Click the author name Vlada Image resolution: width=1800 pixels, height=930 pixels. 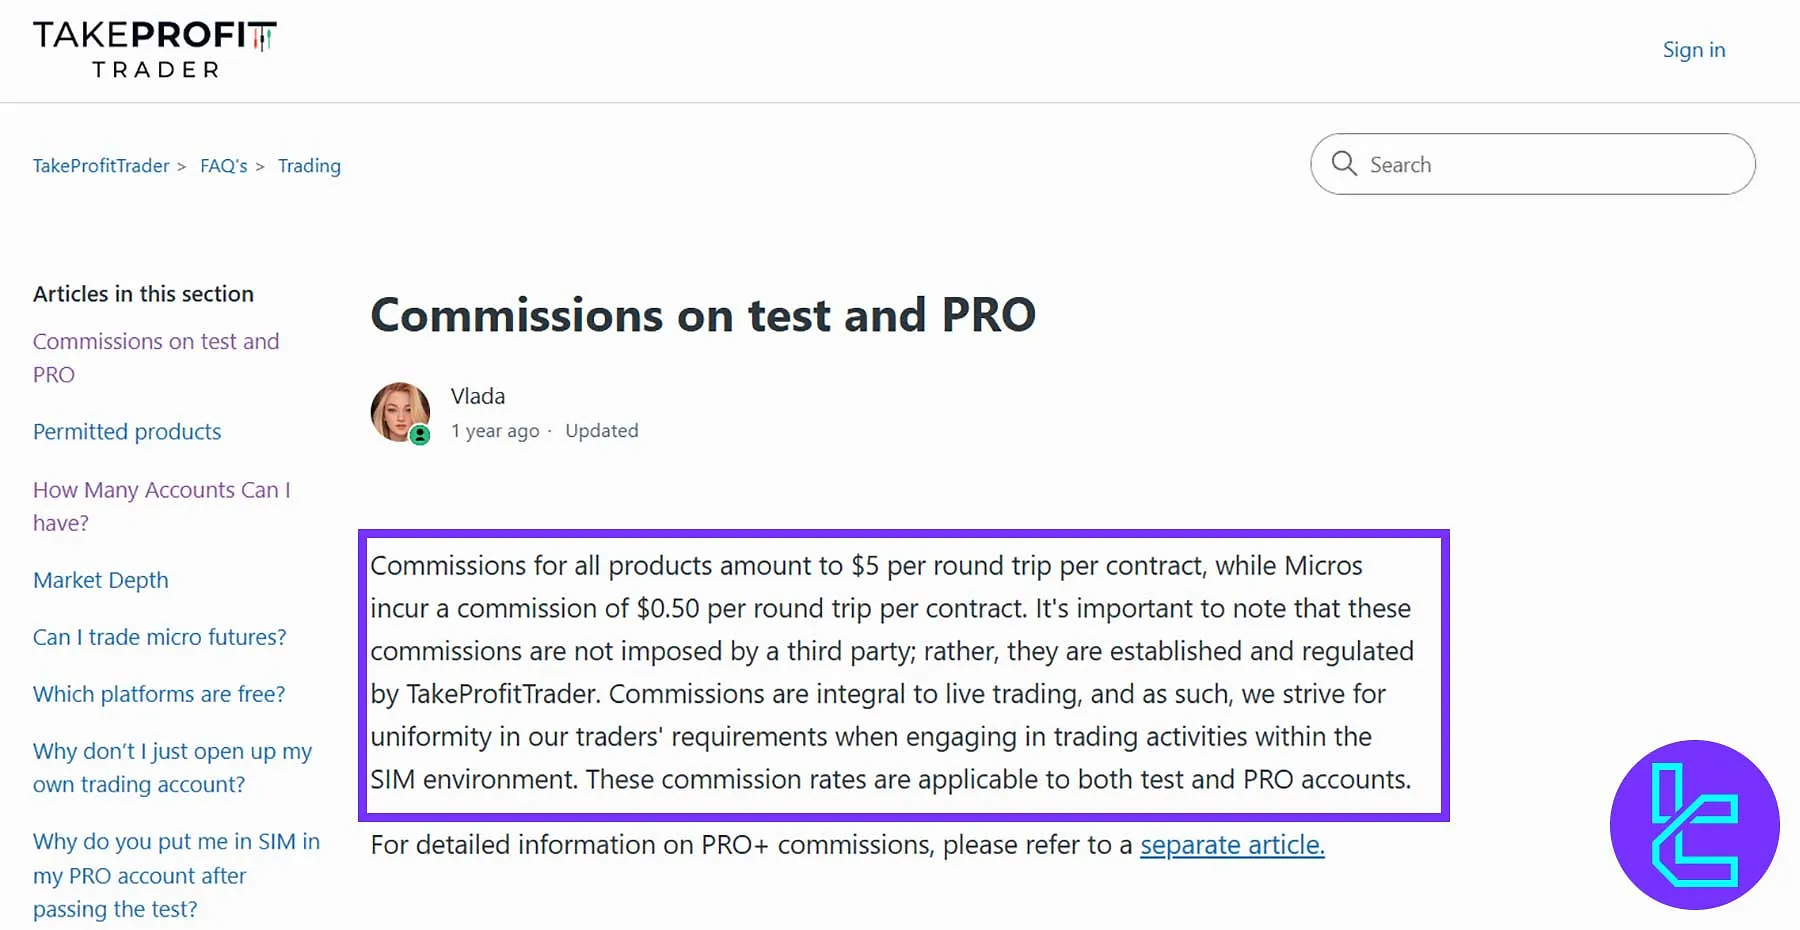point(478,395)
